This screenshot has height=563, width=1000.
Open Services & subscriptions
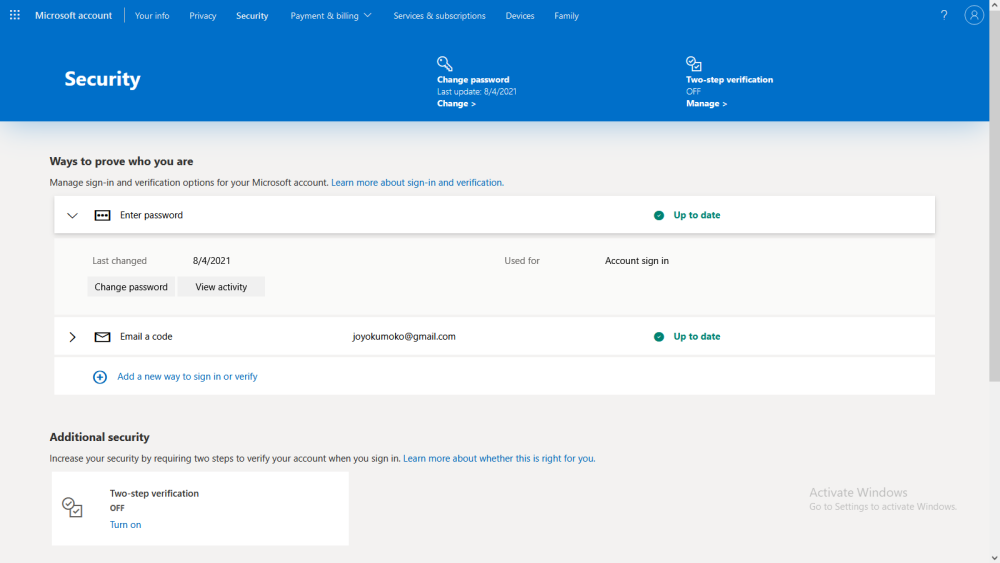439,15
